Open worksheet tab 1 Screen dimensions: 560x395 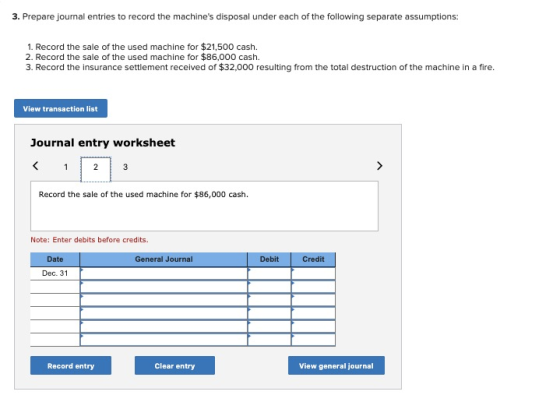point(66,167)
